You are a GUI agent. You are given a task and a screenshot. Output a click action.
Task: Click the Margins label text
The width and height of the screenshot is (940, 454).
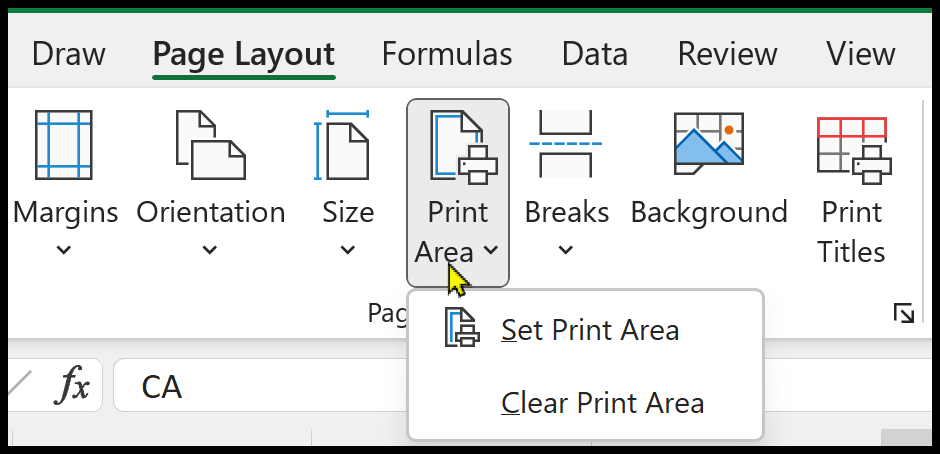coord(65,212)
